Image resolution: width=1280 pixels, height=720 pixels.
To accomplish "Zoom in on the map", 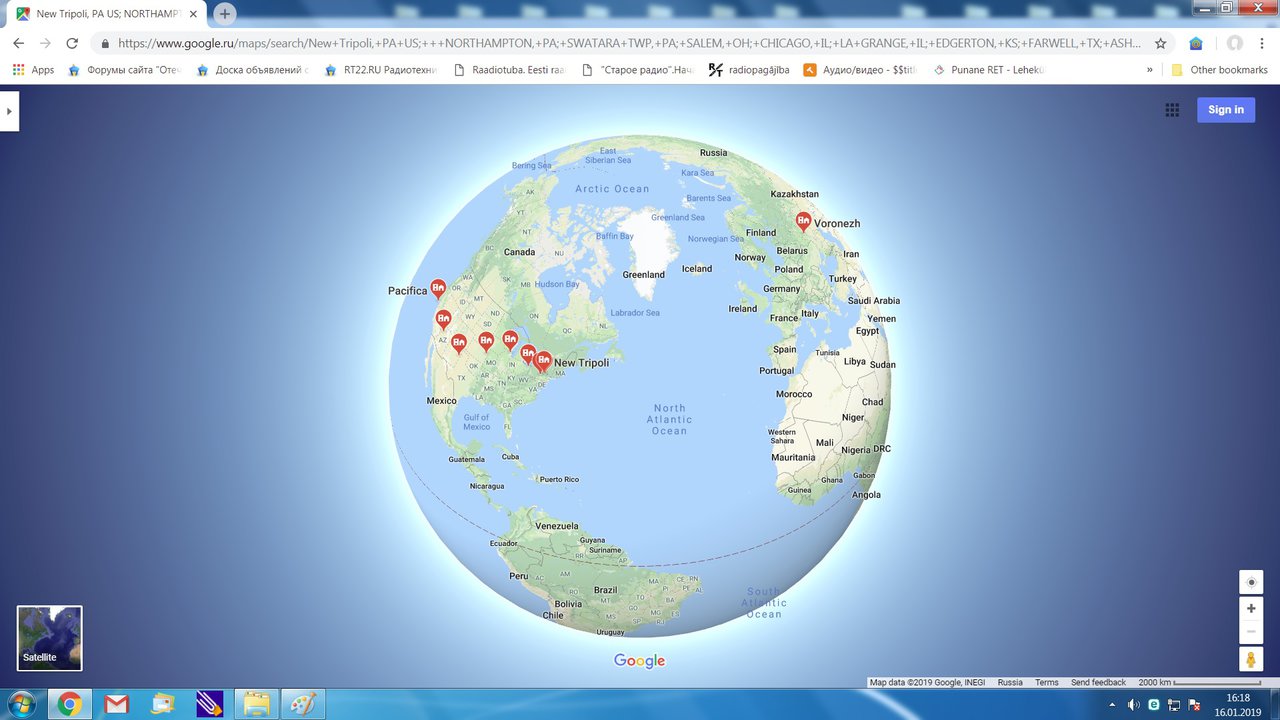I will pos(1251,608).
